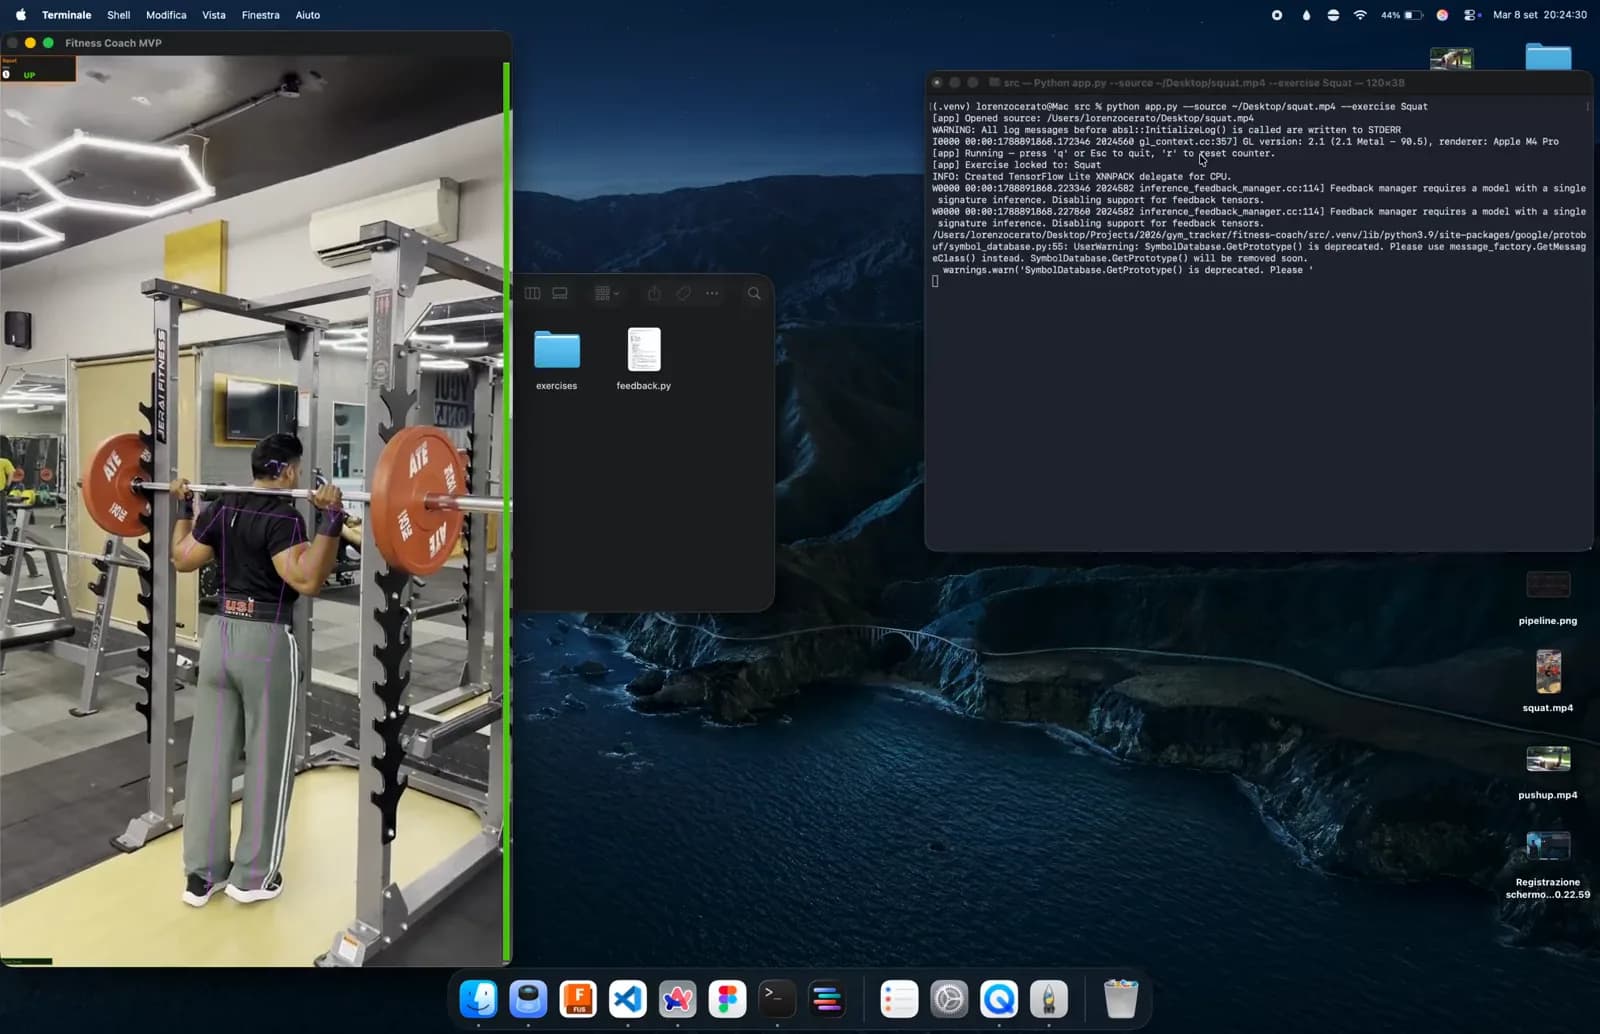This screenshot has height=1034, width=1600.
Task: Click the green close-fullscreen button of Fitness Coach
Action: [48, 43]
